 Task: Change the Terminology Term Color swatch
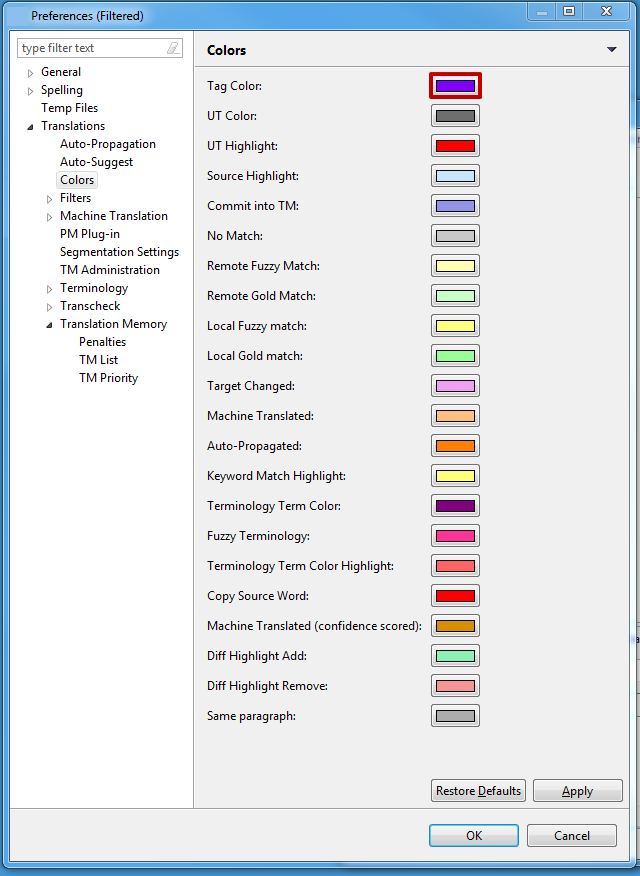click(x=455, y=506)
